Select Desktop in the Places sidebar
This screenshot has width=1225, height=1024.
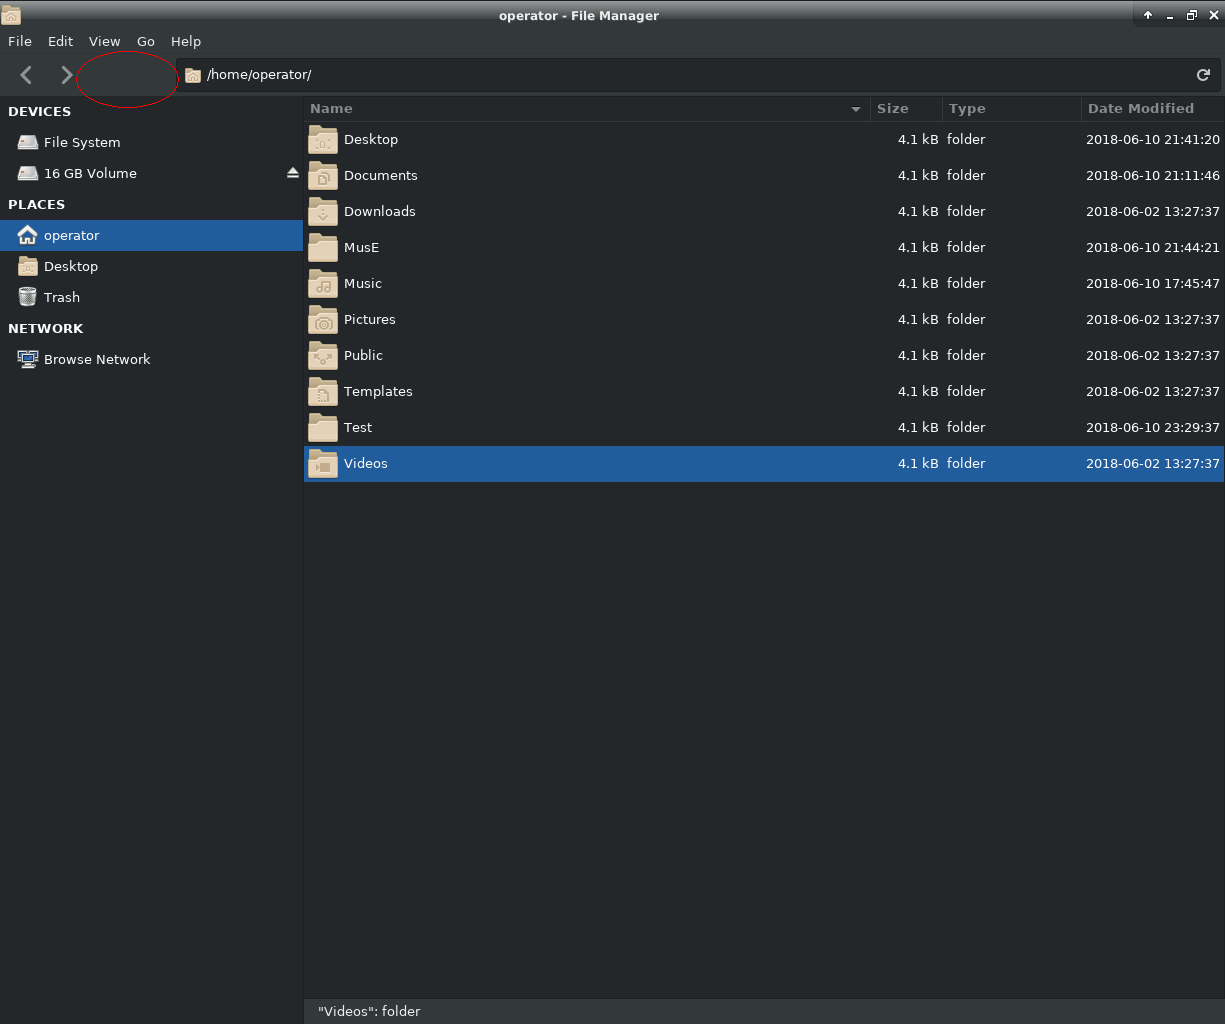tap(71, 266)
